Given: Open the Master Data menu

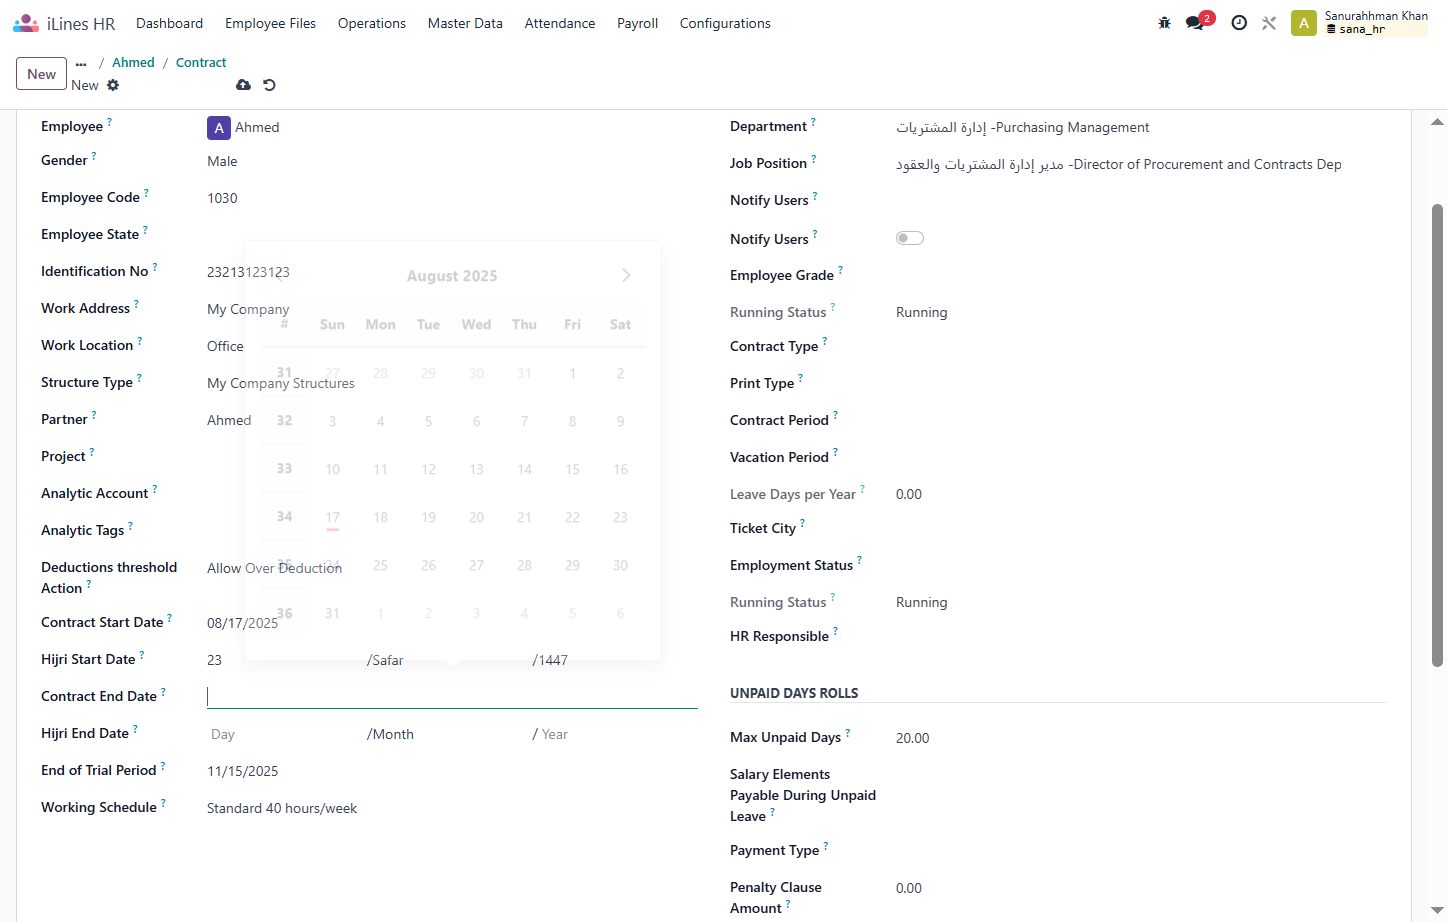Looking at the screenshot, I should (x=465, y=23).
